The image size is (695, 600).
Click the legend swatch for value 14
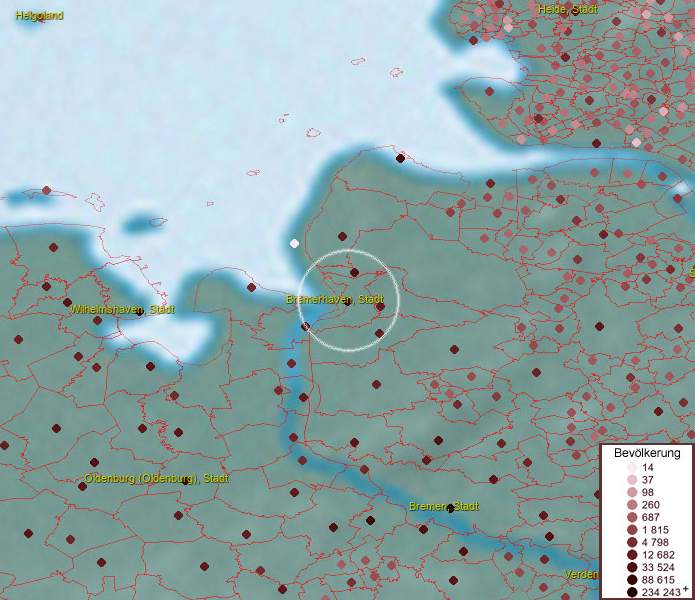[x=632, y=467]
